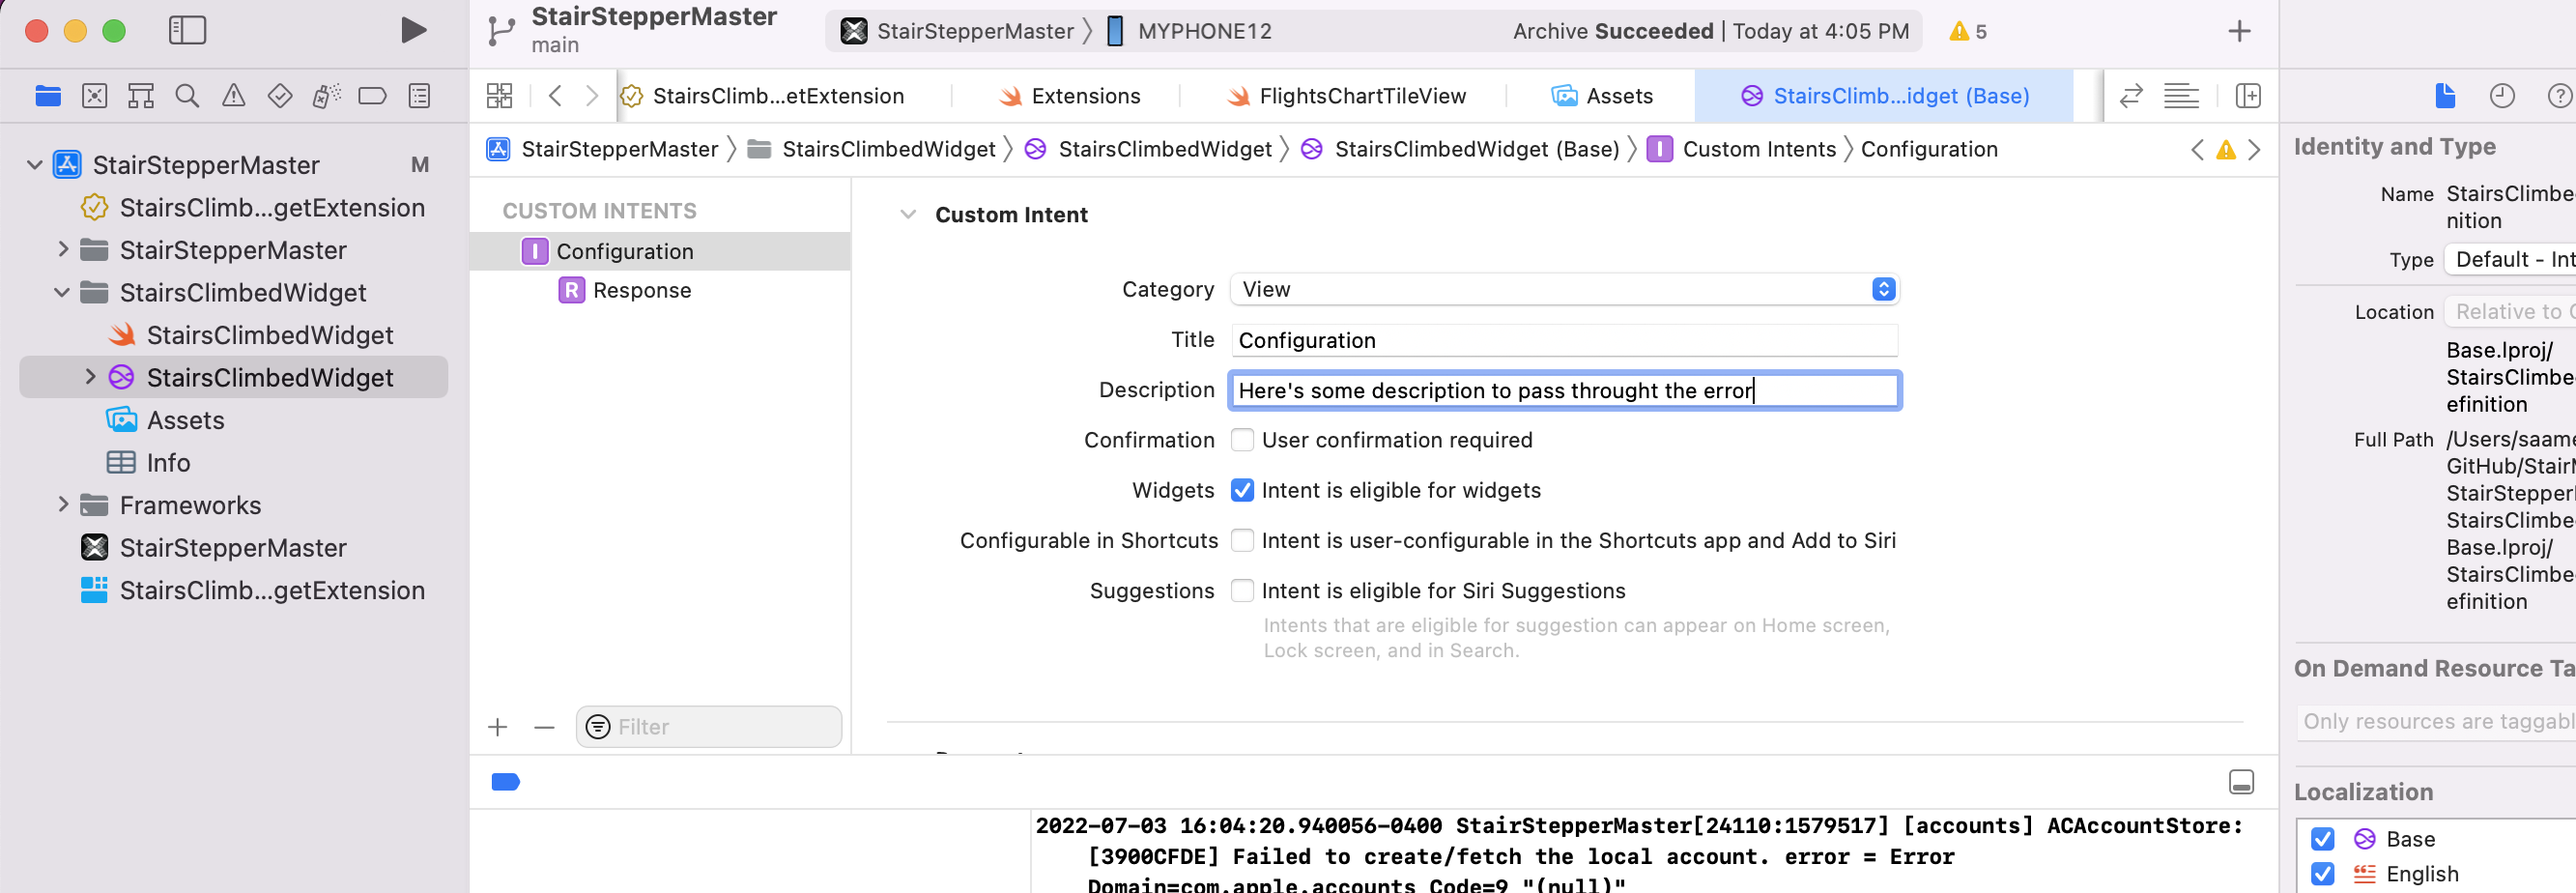Show the File inspector
Viewport: 2576px width, 893px height.
[2445, 96]
